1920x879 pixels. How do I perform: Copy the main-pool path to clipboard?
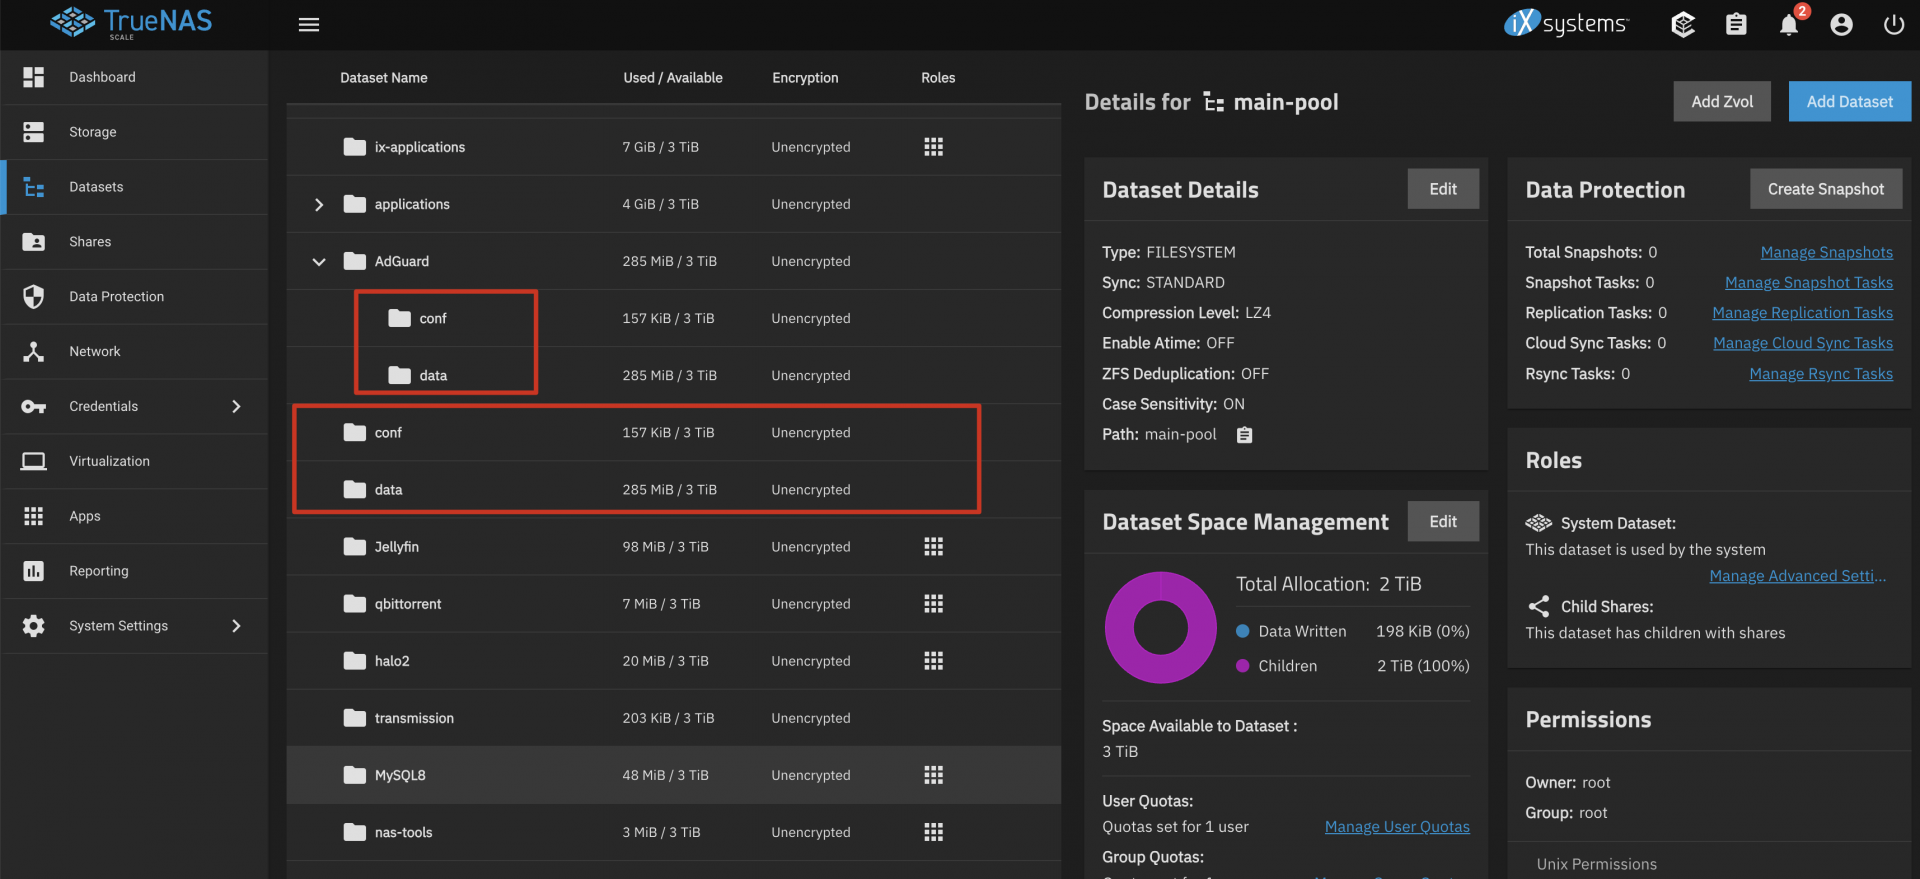click(1244, 435)
